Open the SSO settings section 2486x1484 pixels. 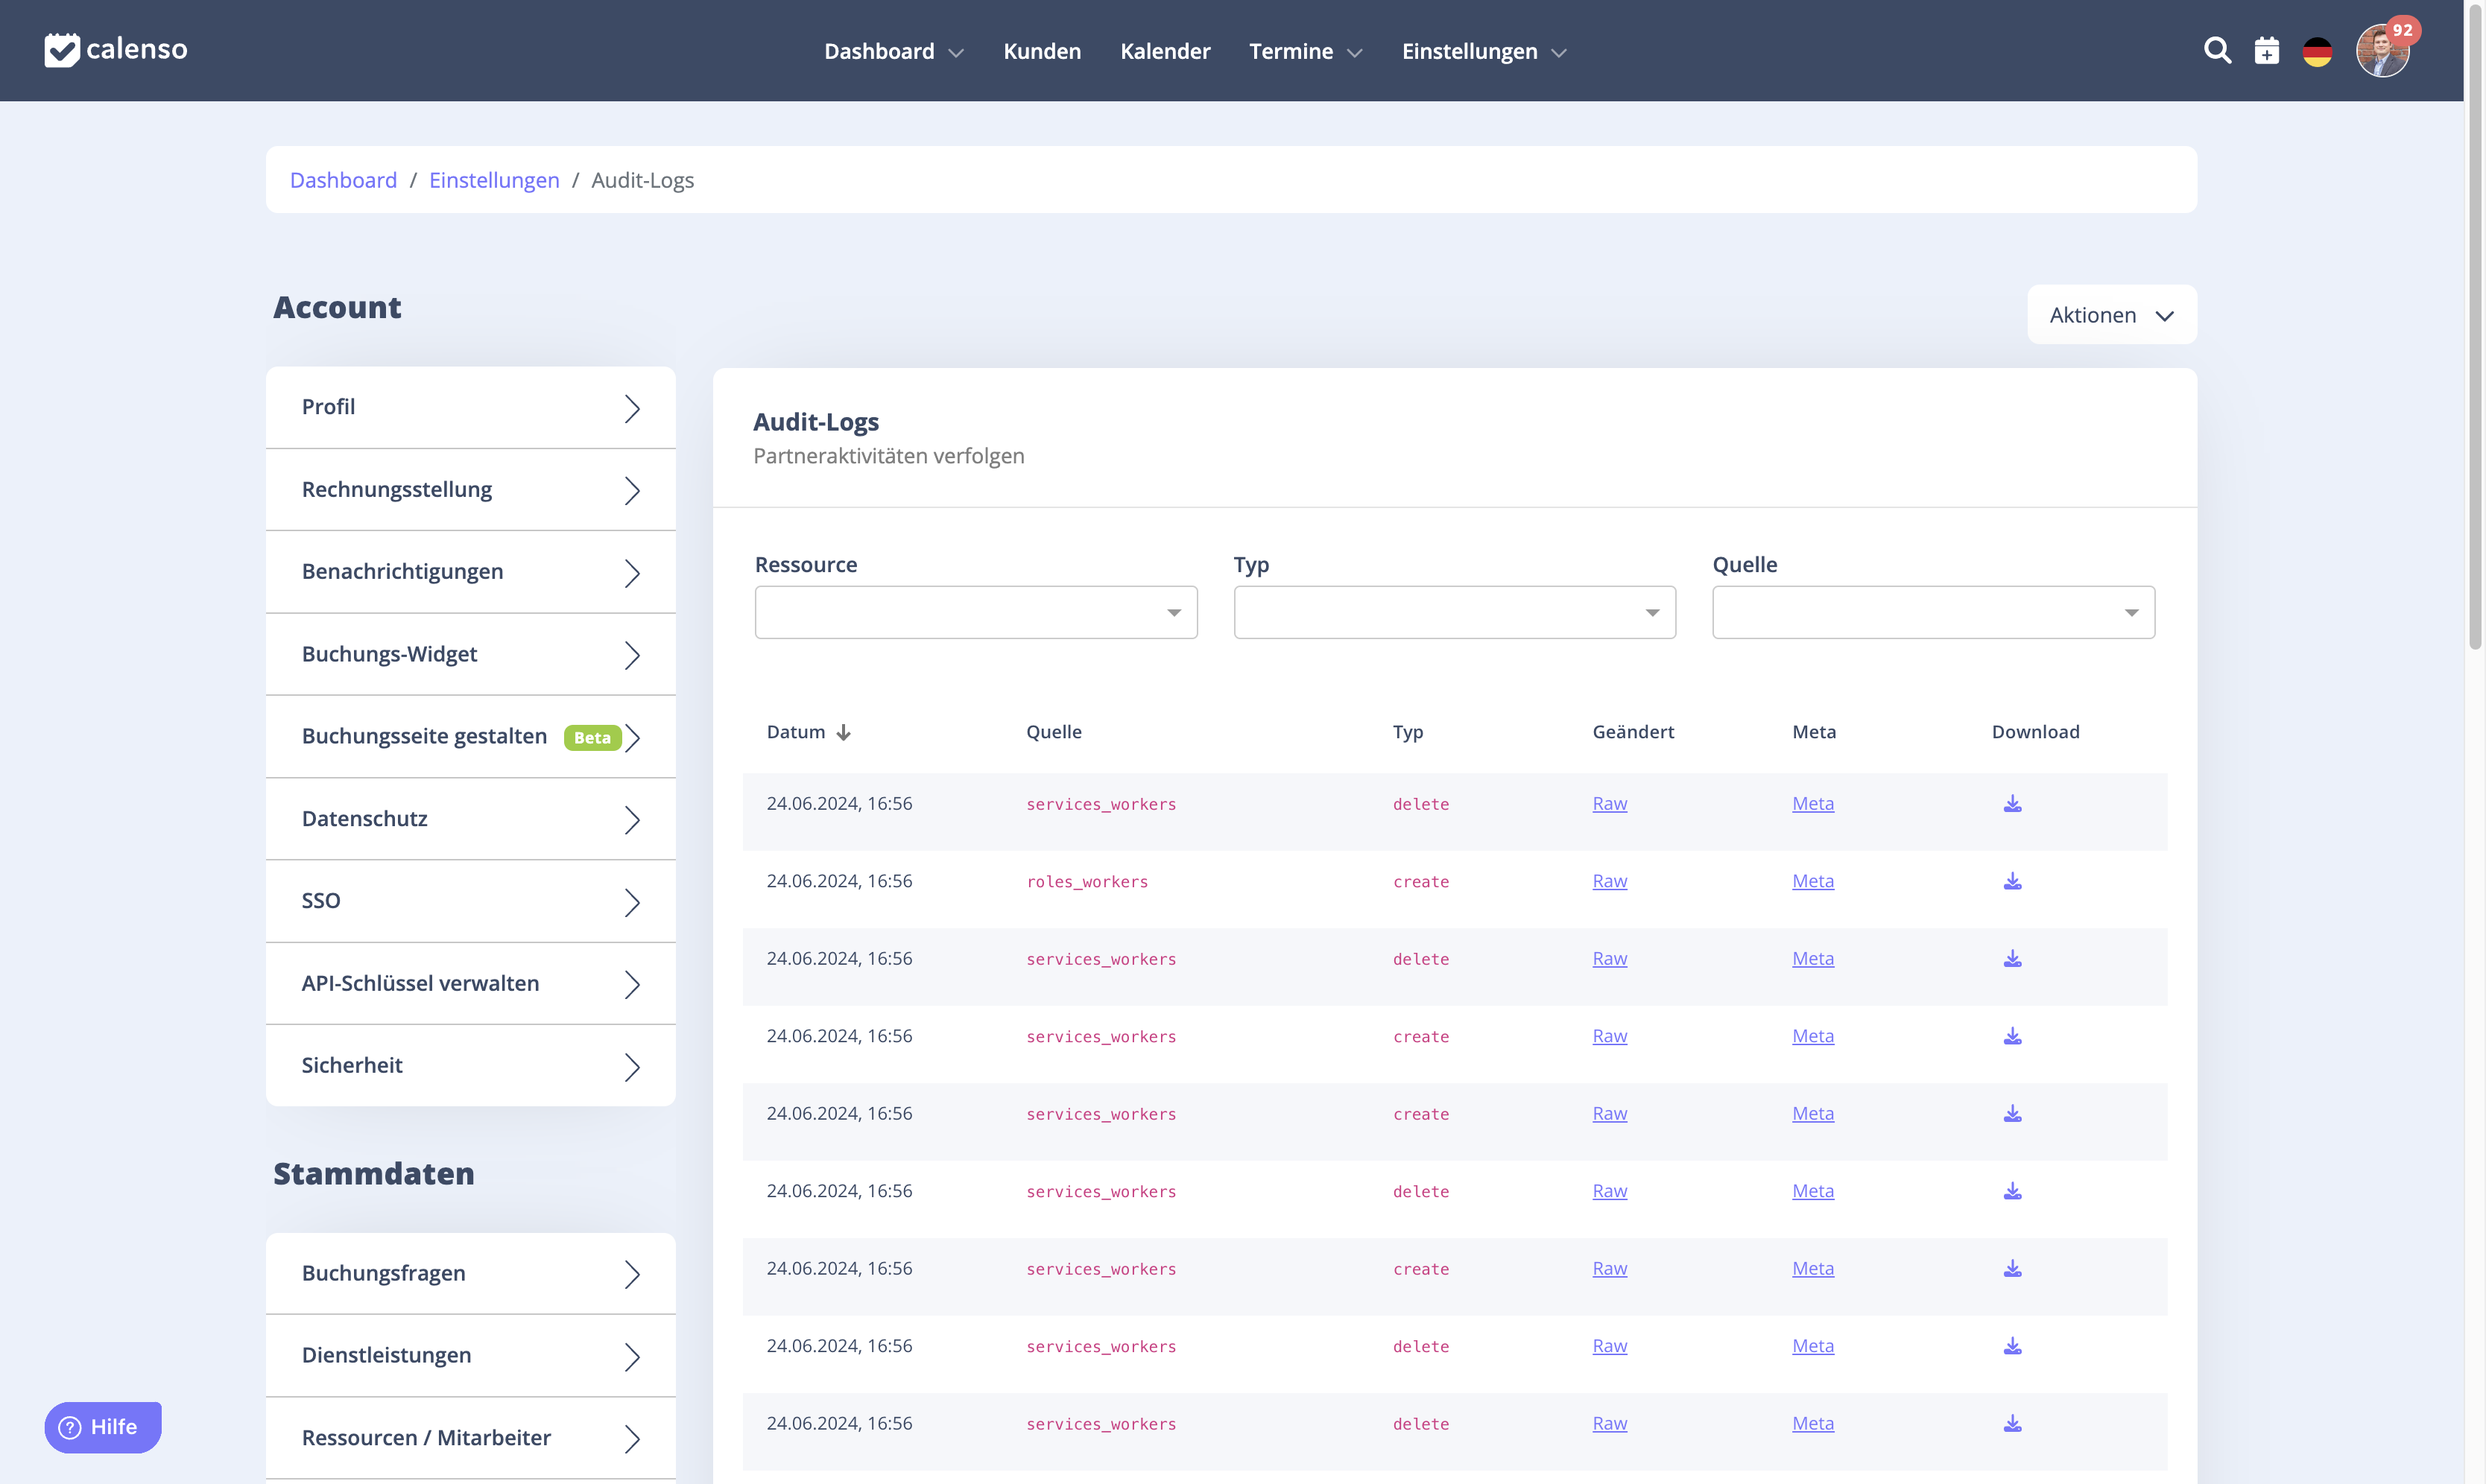471,901
